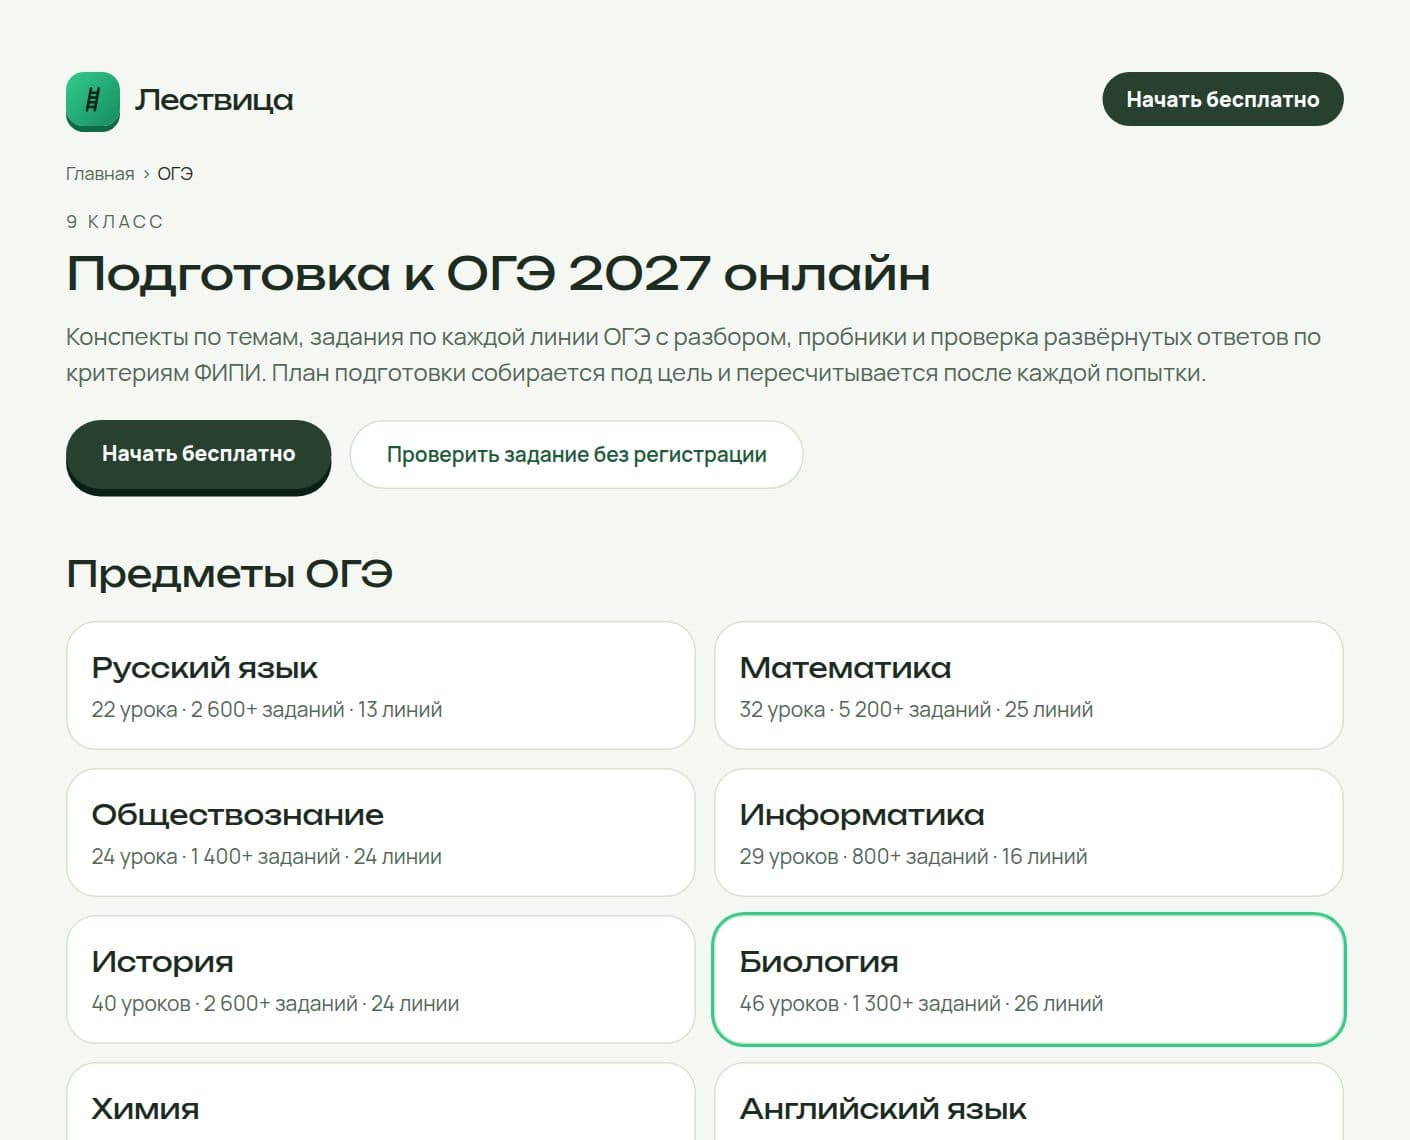Click the description paragraph starting with Конспекты по темам
1410x1140 pixels.
693,355
